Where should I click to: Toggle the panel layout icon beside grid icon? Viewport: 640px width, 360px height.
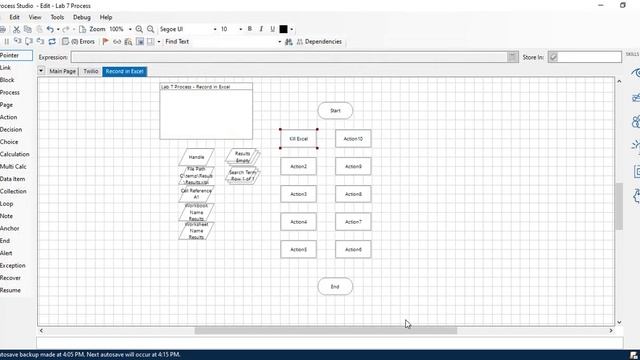coord(151,42)
